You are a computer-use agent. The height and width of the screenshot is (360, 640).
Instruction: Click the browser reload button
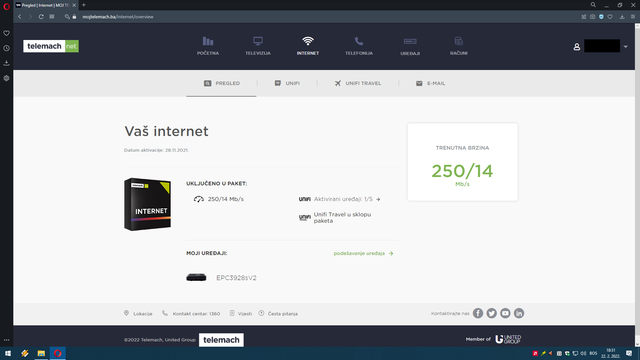click(41, 17)
